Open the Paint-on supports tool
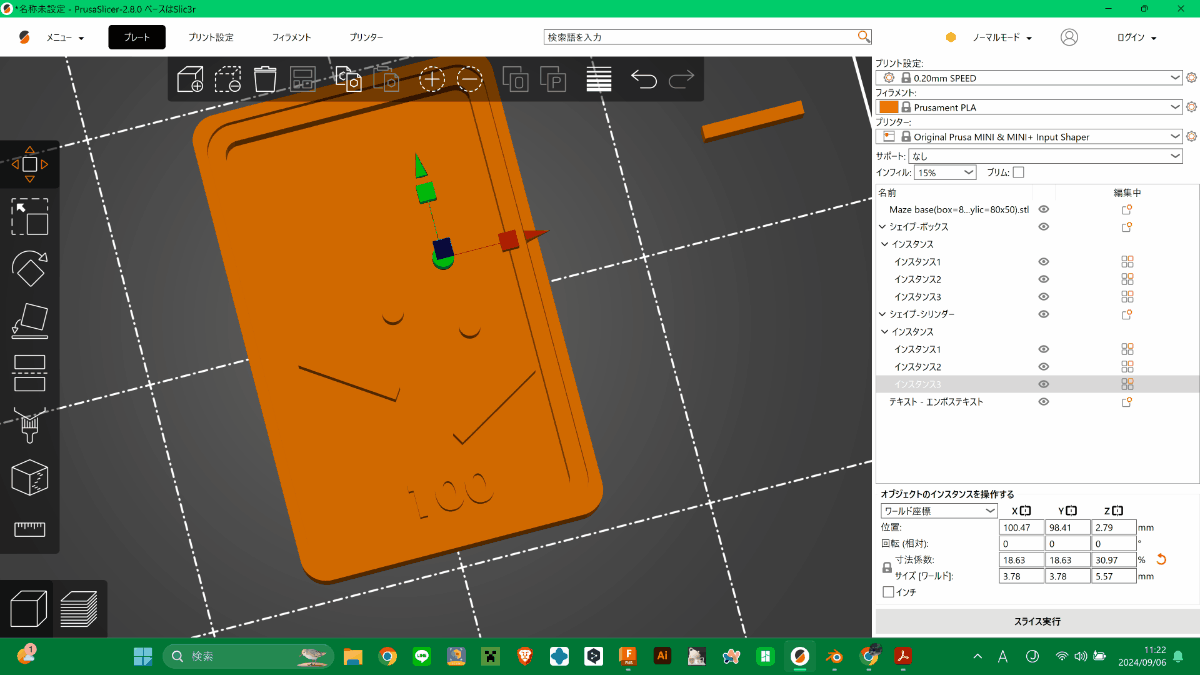Image resolution: width=1200 pixels, height=675 pixels. (x=29, y=425)
